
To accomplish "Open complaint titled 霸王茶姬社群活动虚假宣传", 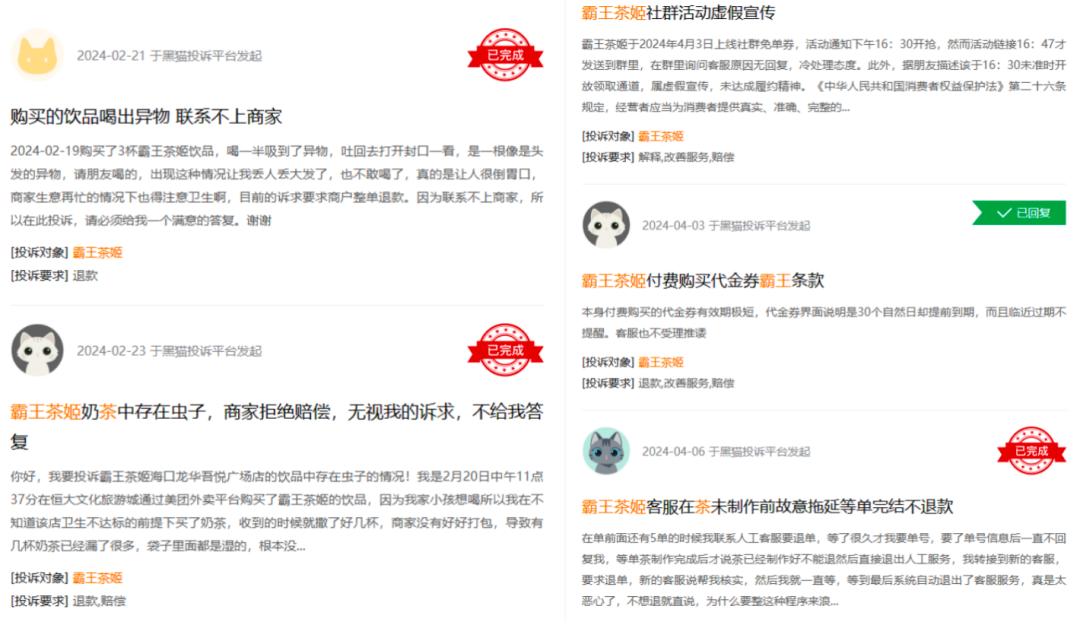I will (x=678, y=12).
